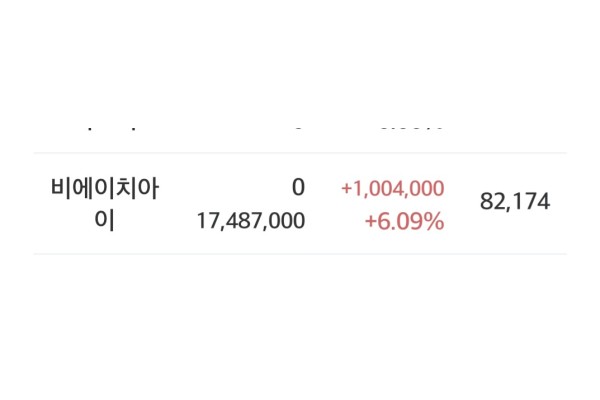Screen dimensions: 600x400
Task: Tap the row margin right of 82,174
Action: coord(559,202)
